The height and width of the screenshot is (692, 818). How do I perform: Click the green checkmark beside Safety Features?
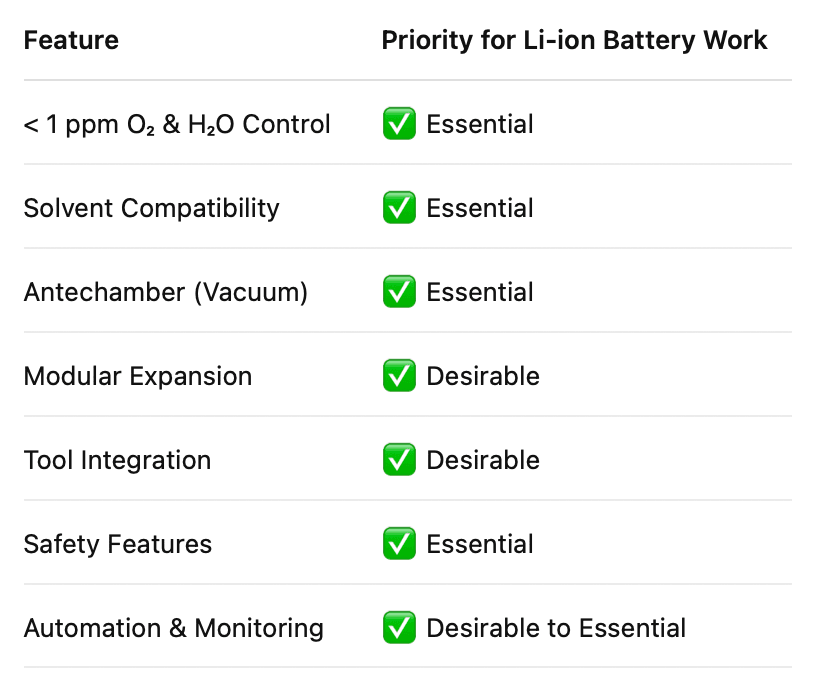pyautogui.click(x=399, y=544)
